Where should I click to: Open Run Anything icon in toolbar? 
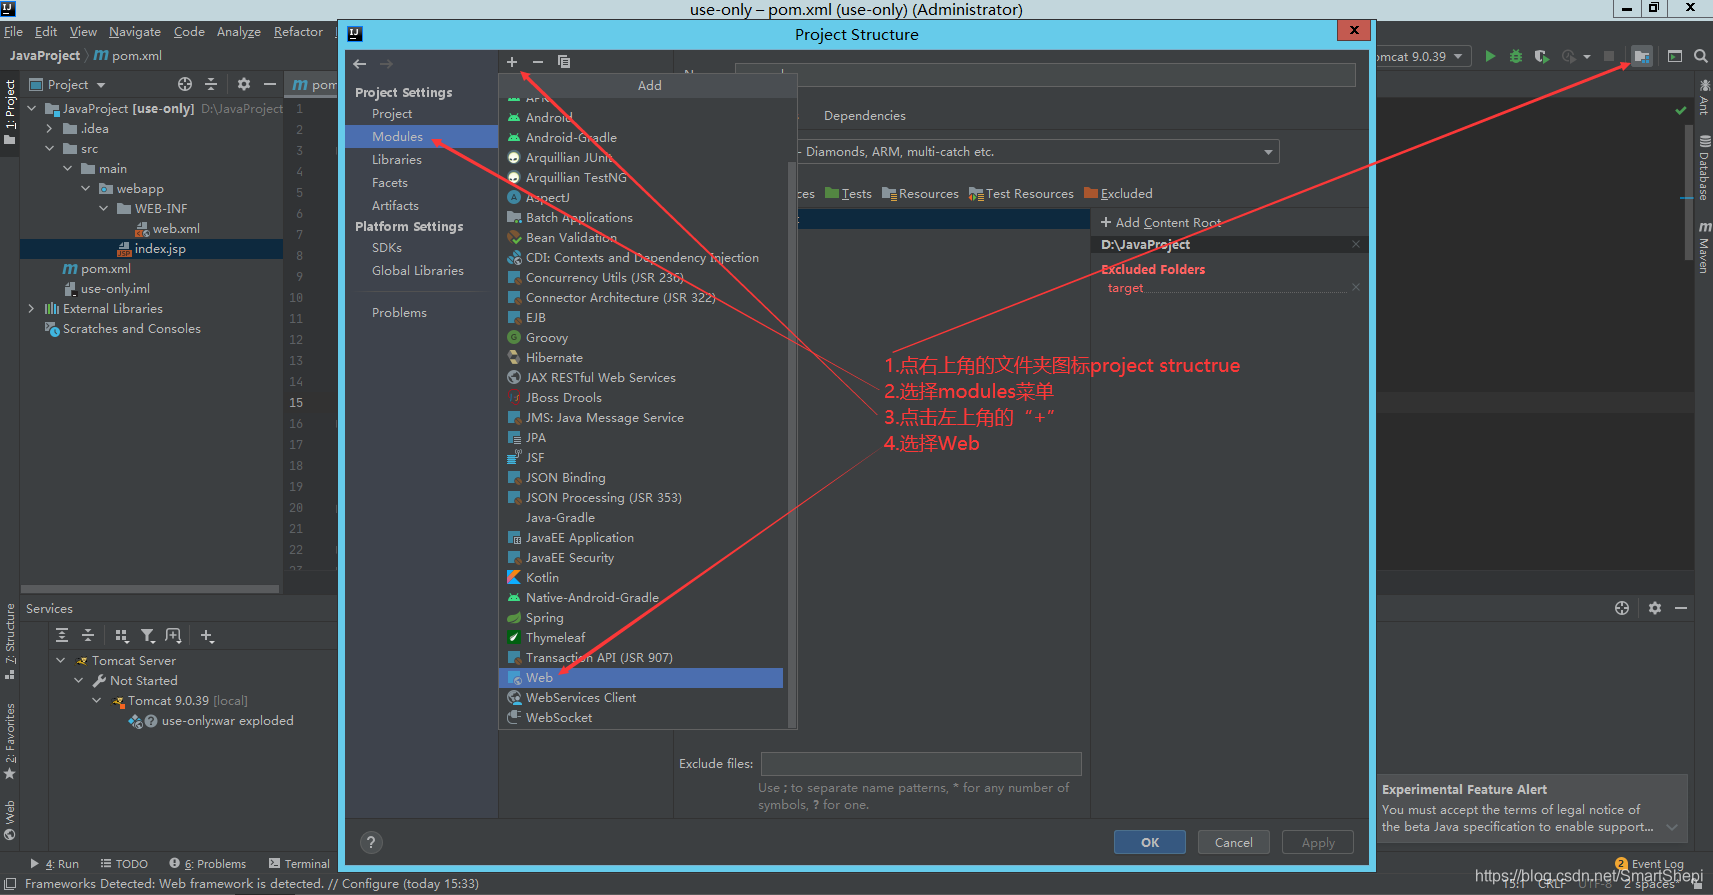point(1675,56)
